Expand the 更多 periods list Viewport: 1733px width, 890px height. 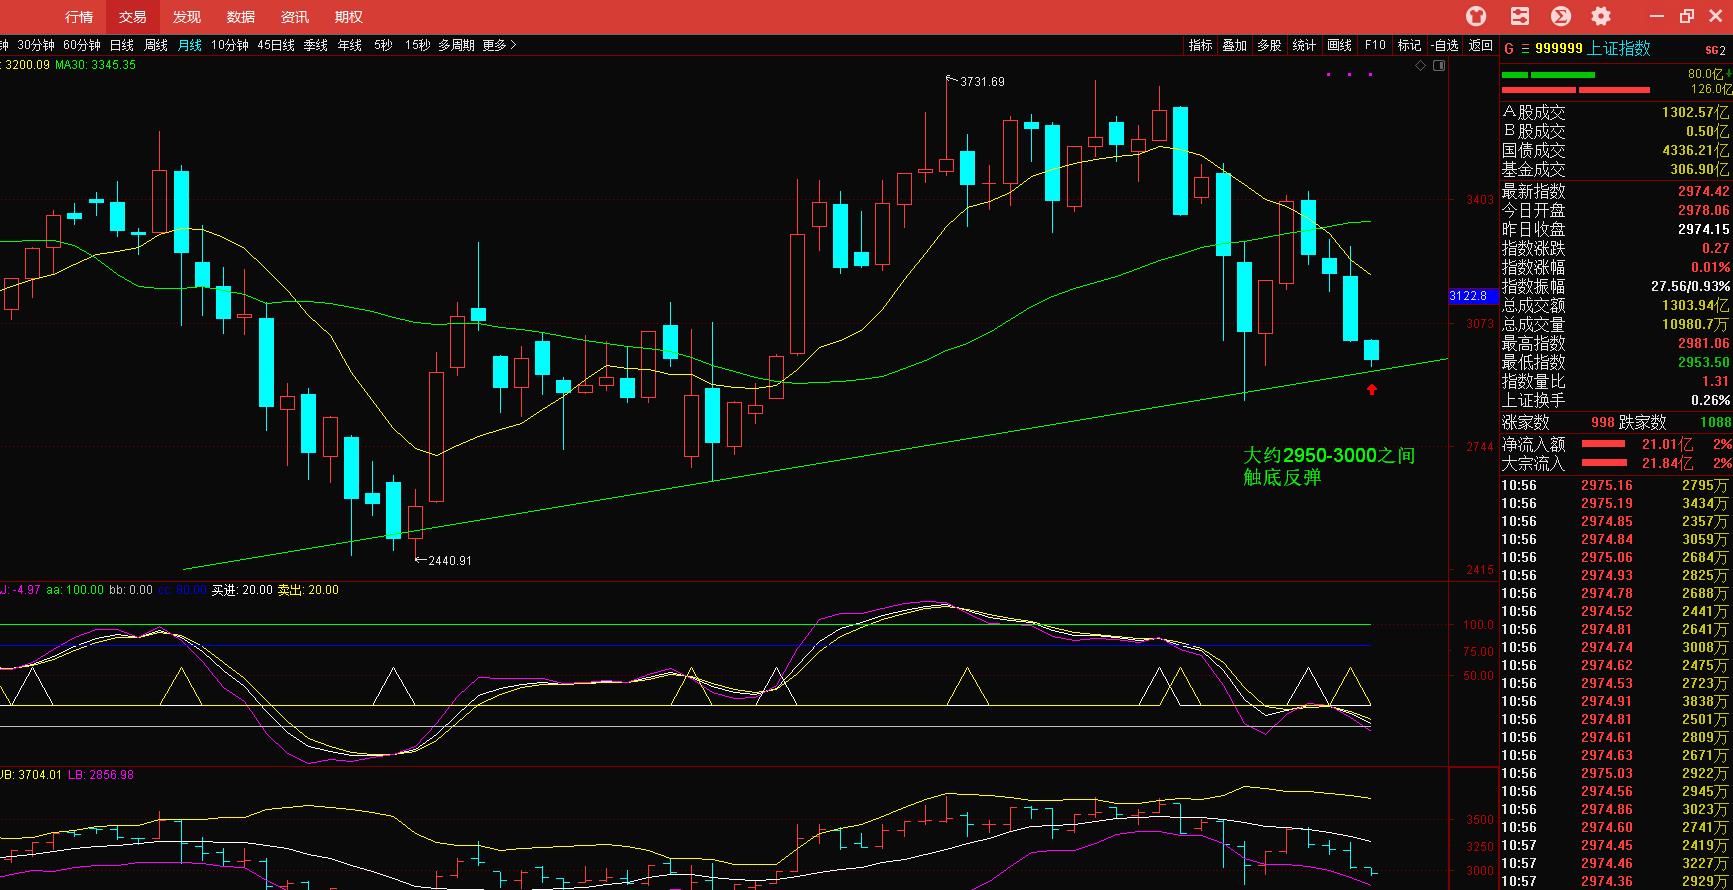[x=499, y=45]
